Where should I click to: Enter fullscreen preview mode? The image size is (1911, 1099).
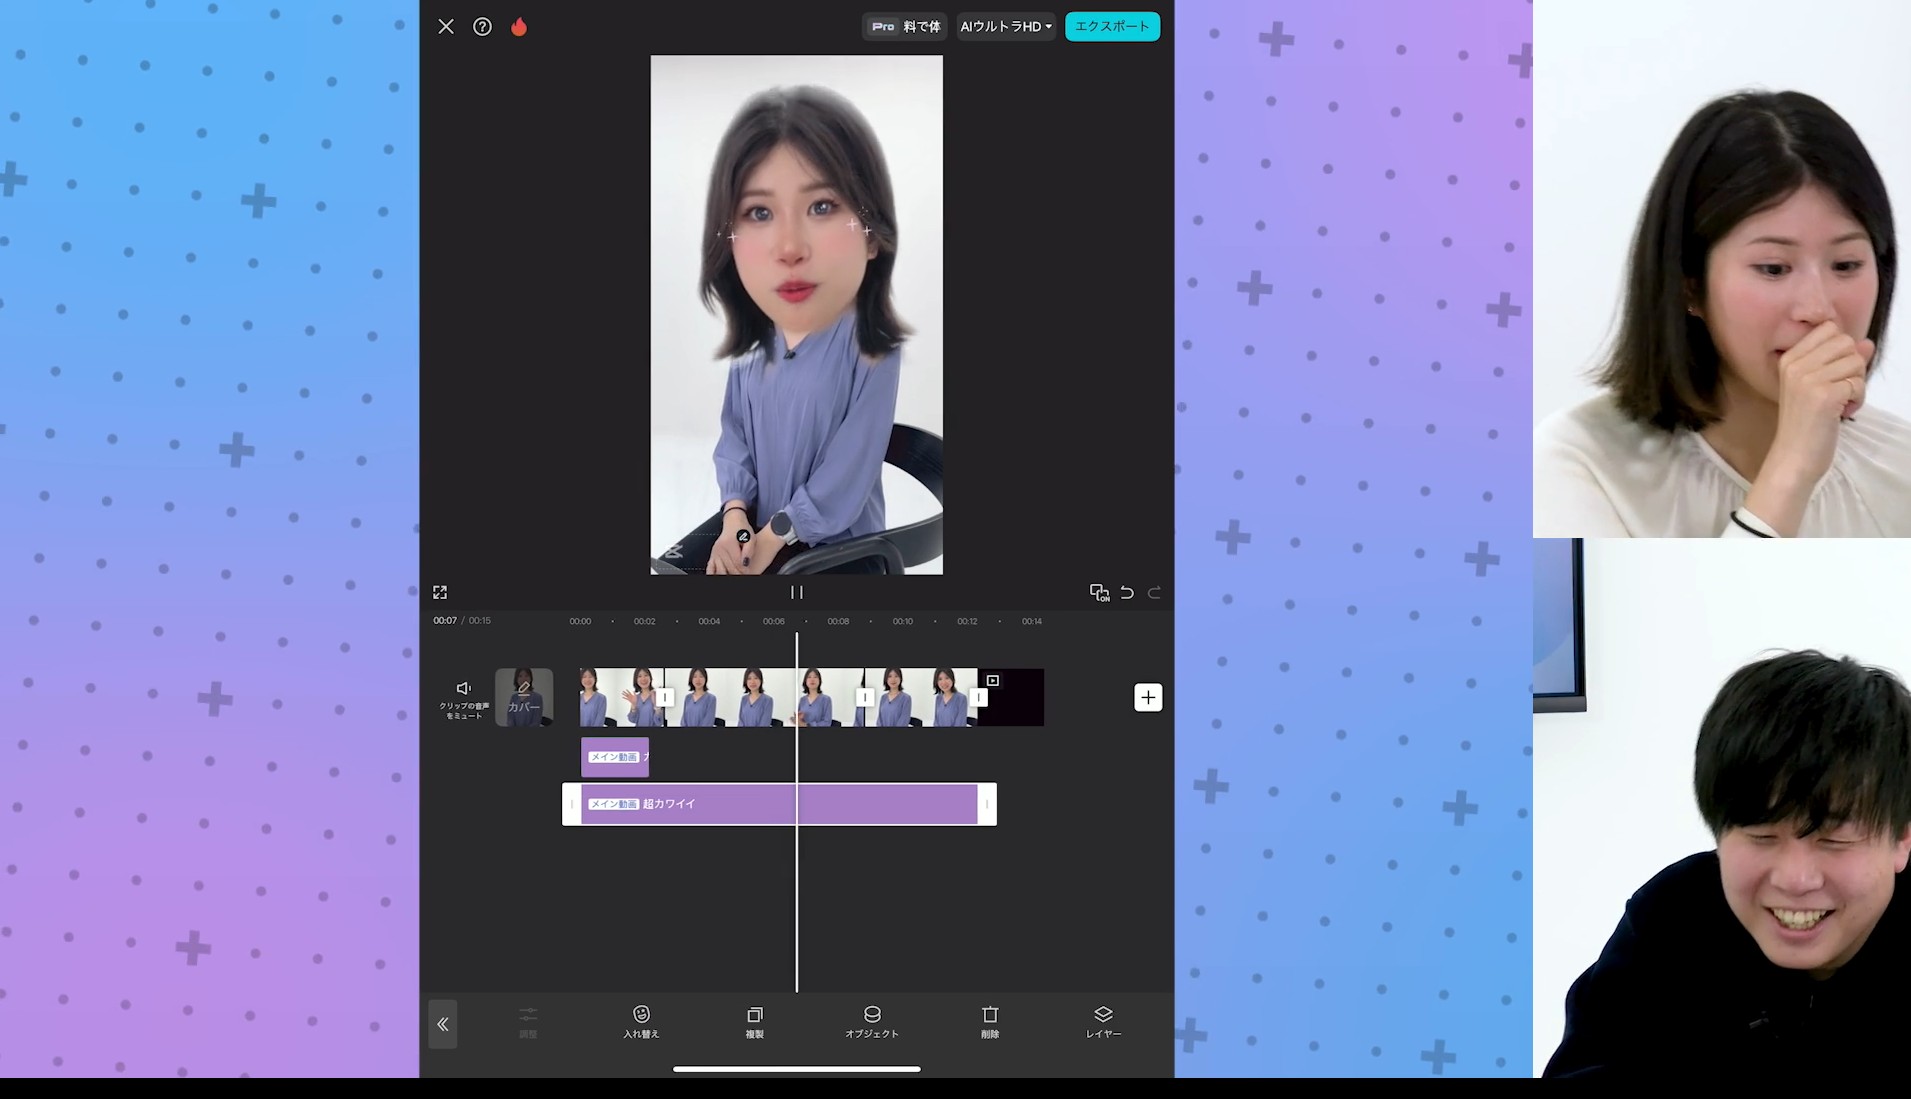pos(440,593)
